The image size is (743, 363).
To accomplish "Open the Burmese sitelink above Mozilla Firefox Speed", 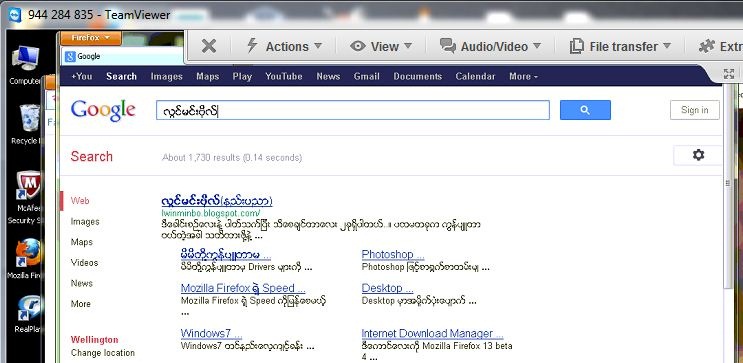I will 226,254.
